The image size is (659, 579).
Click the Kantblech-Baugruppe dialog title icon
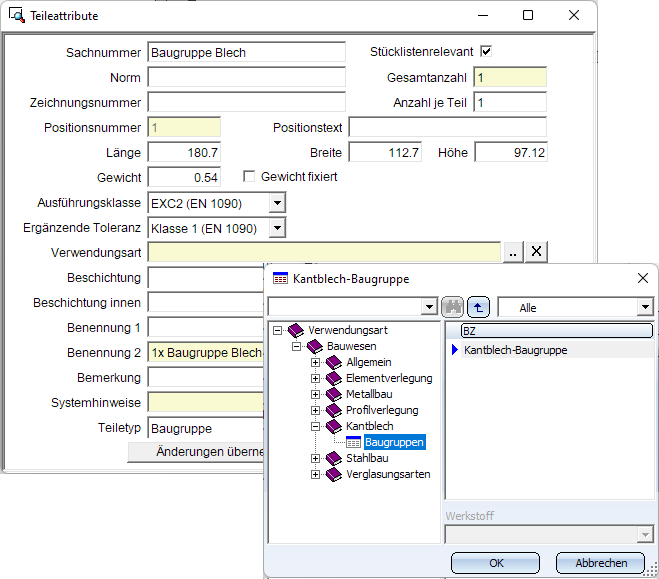click(x=280, y=279)
